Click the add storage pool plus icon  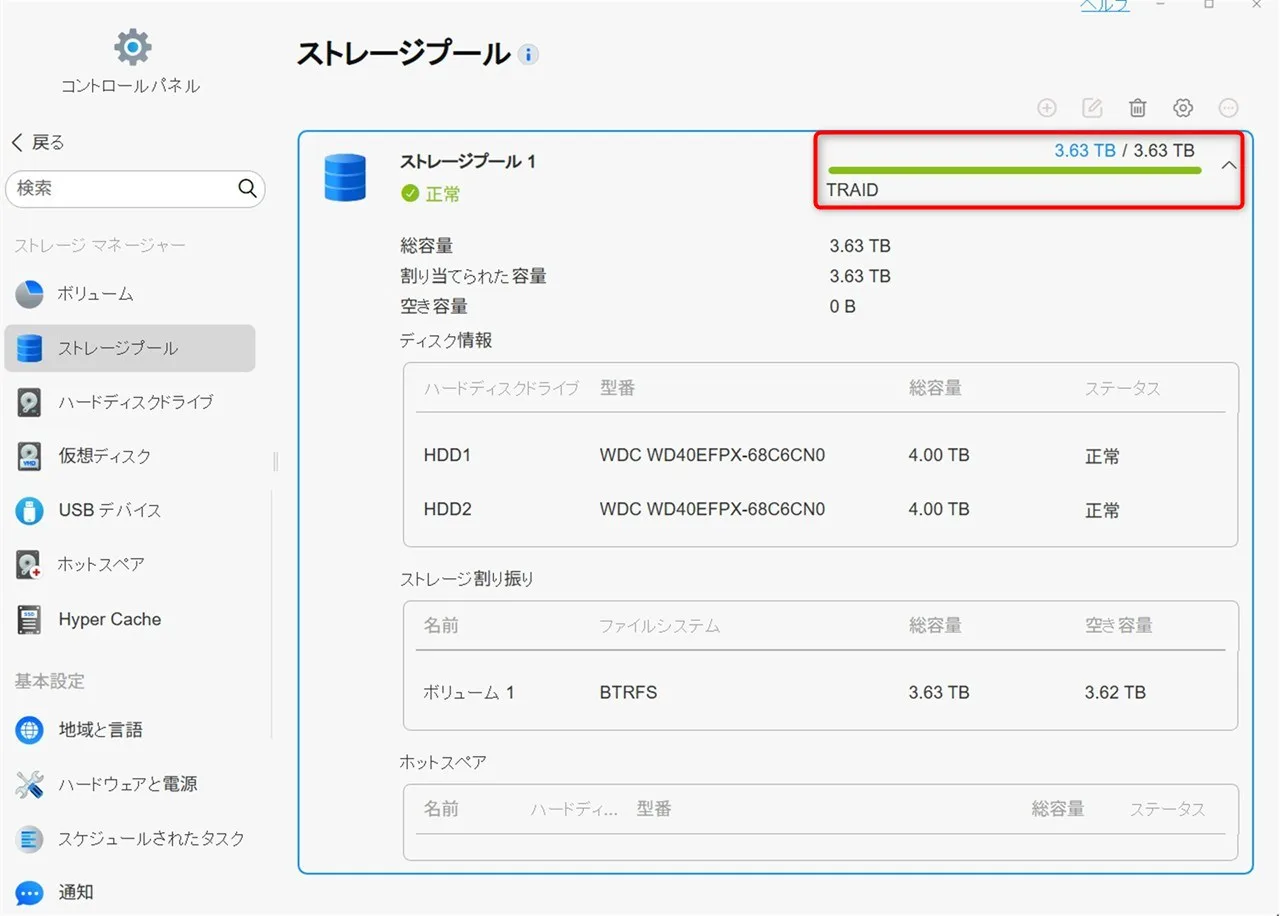[1047, 108]
